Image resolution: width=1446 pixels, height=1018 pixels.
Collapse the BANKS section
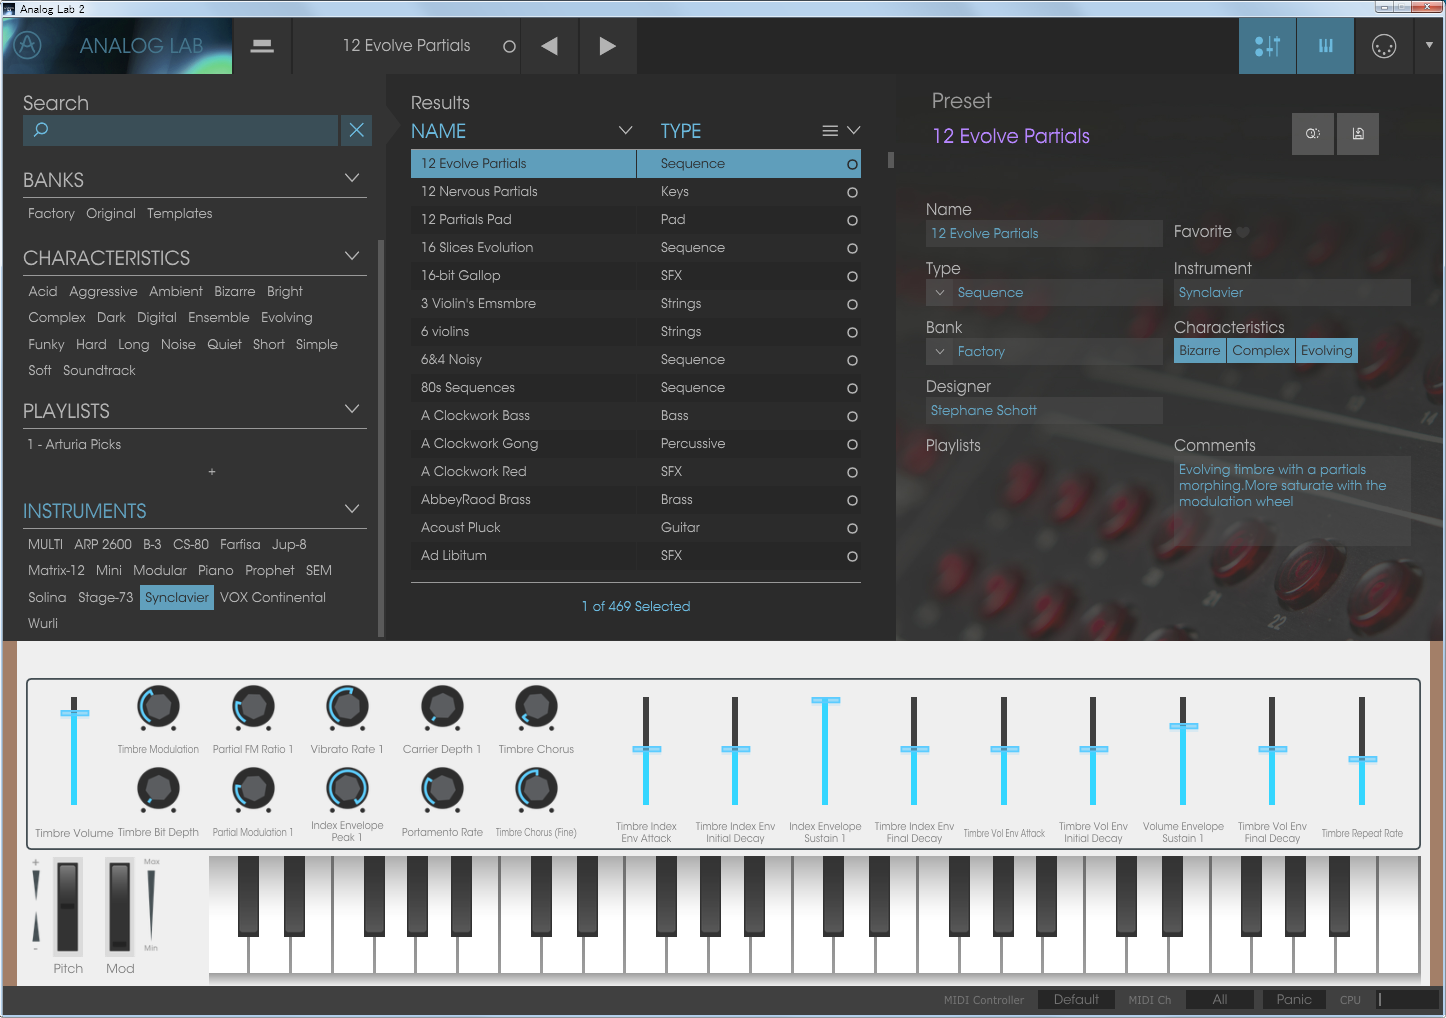click(352, 178)
